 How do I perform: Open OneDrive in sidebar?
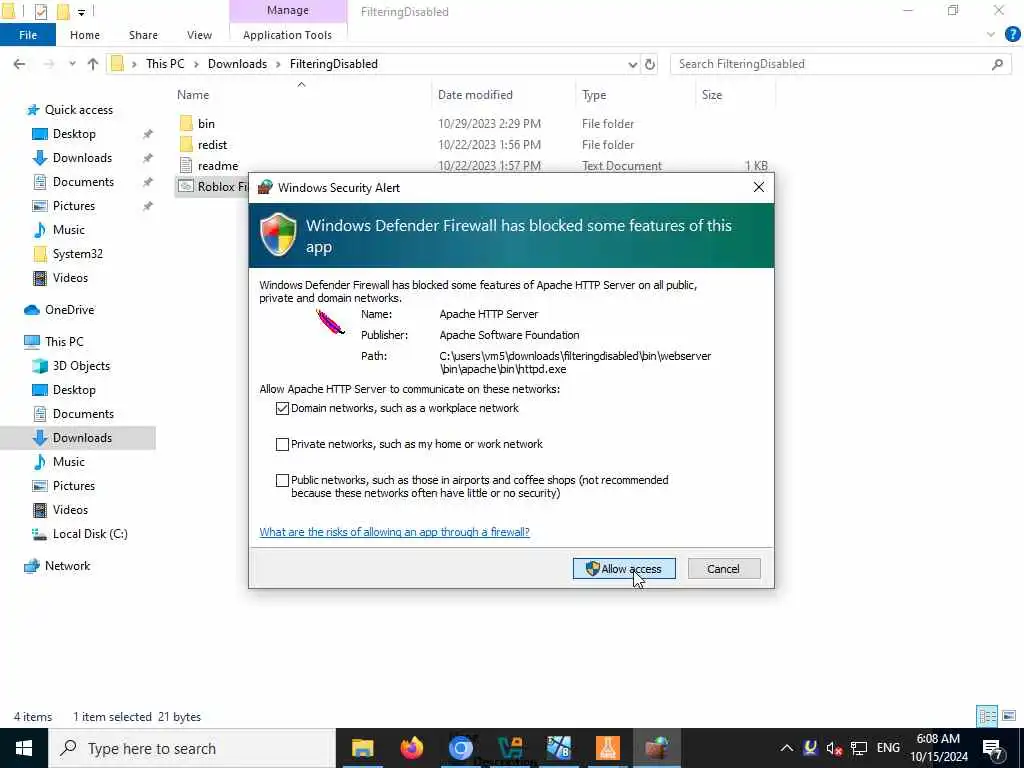click(x=69, y=310)
